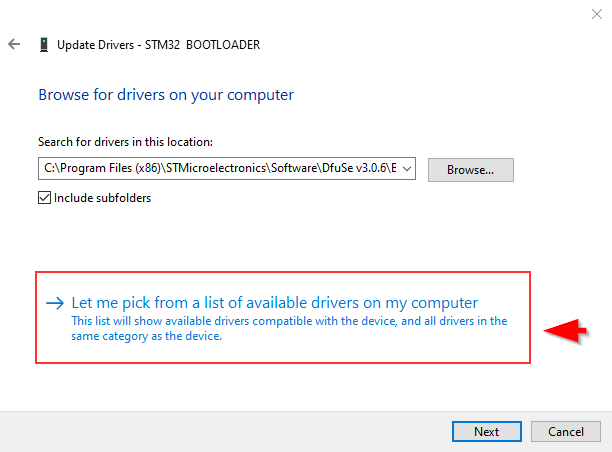Expand the driver location path dropdown
The width and height of the screenshot is (612, 452).
pyautogui.click(x=407, y=169)
